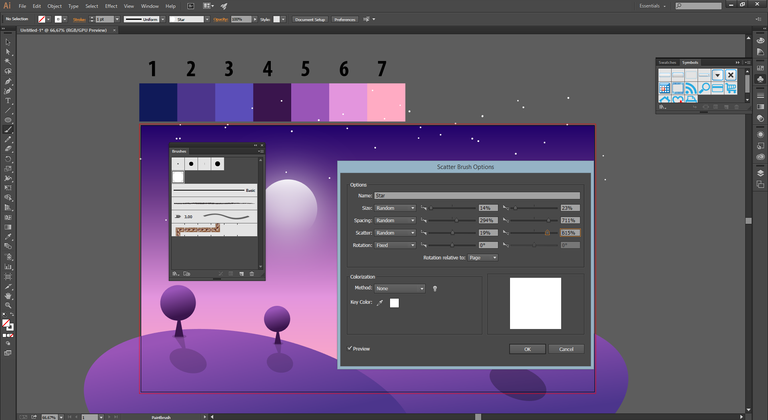The image size is (768, 420).
Task: Select the Hand tool
Action: point(8,296)
